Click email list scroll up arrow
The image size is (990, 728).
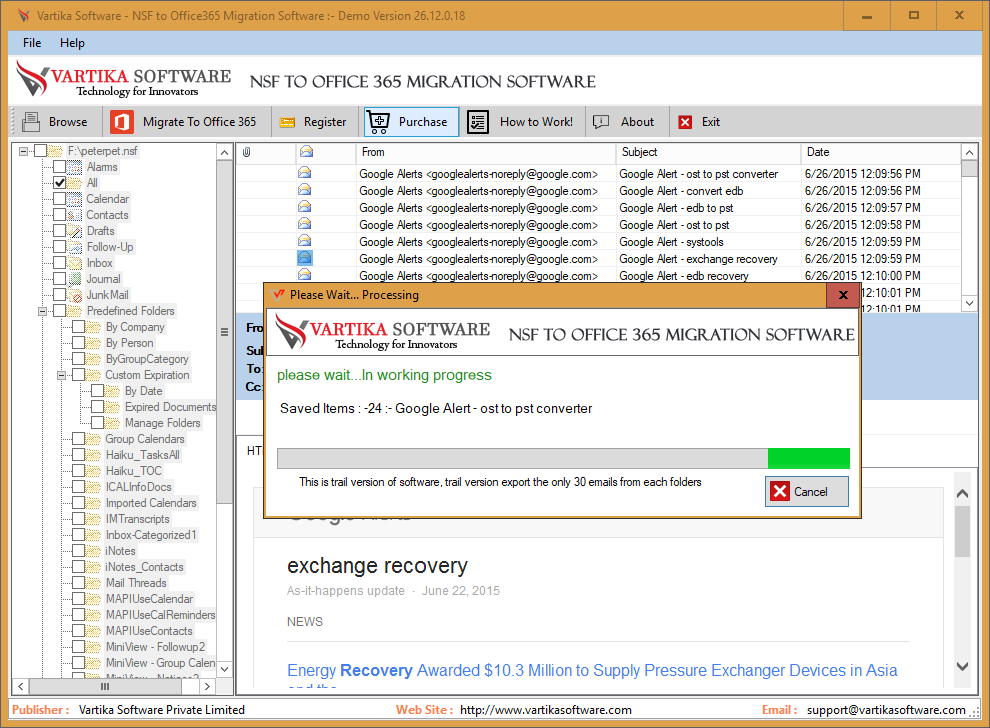[x=969, y=152]
